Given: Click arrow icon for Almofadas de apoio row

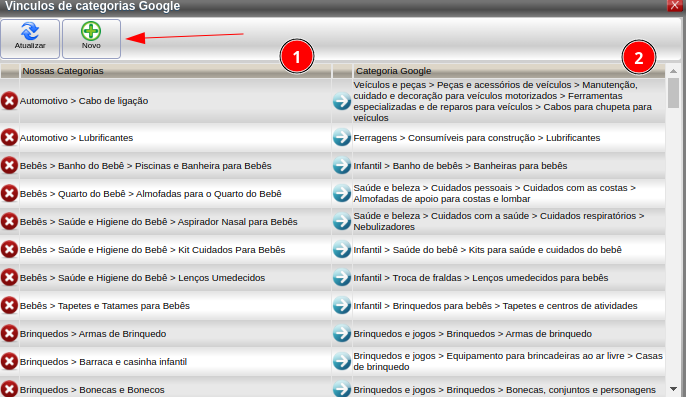Looking at the screenshot, I should pyautogui.click(x=342, y=193).
